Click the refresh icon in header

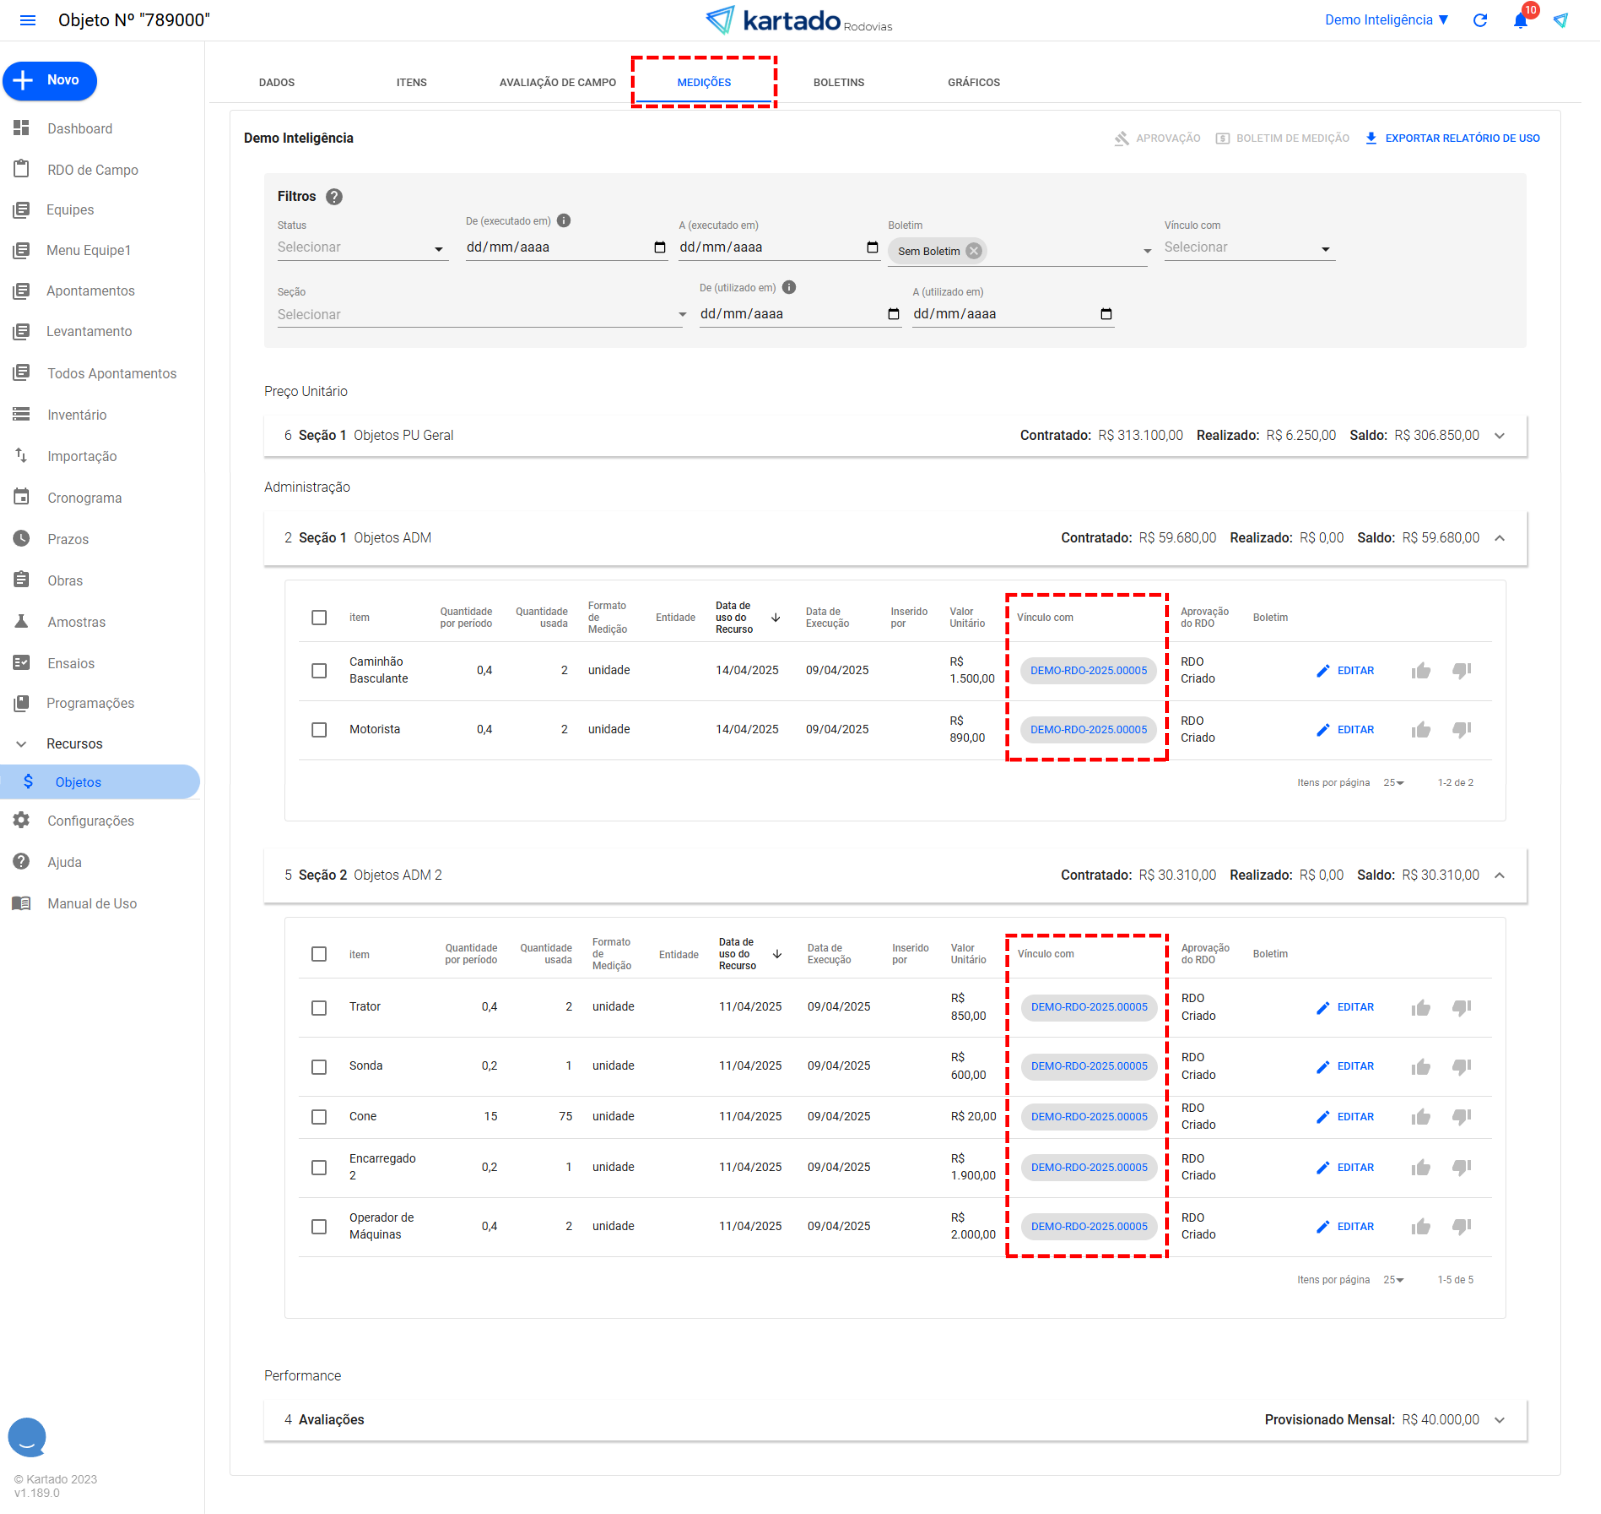tap(1480, 20)
